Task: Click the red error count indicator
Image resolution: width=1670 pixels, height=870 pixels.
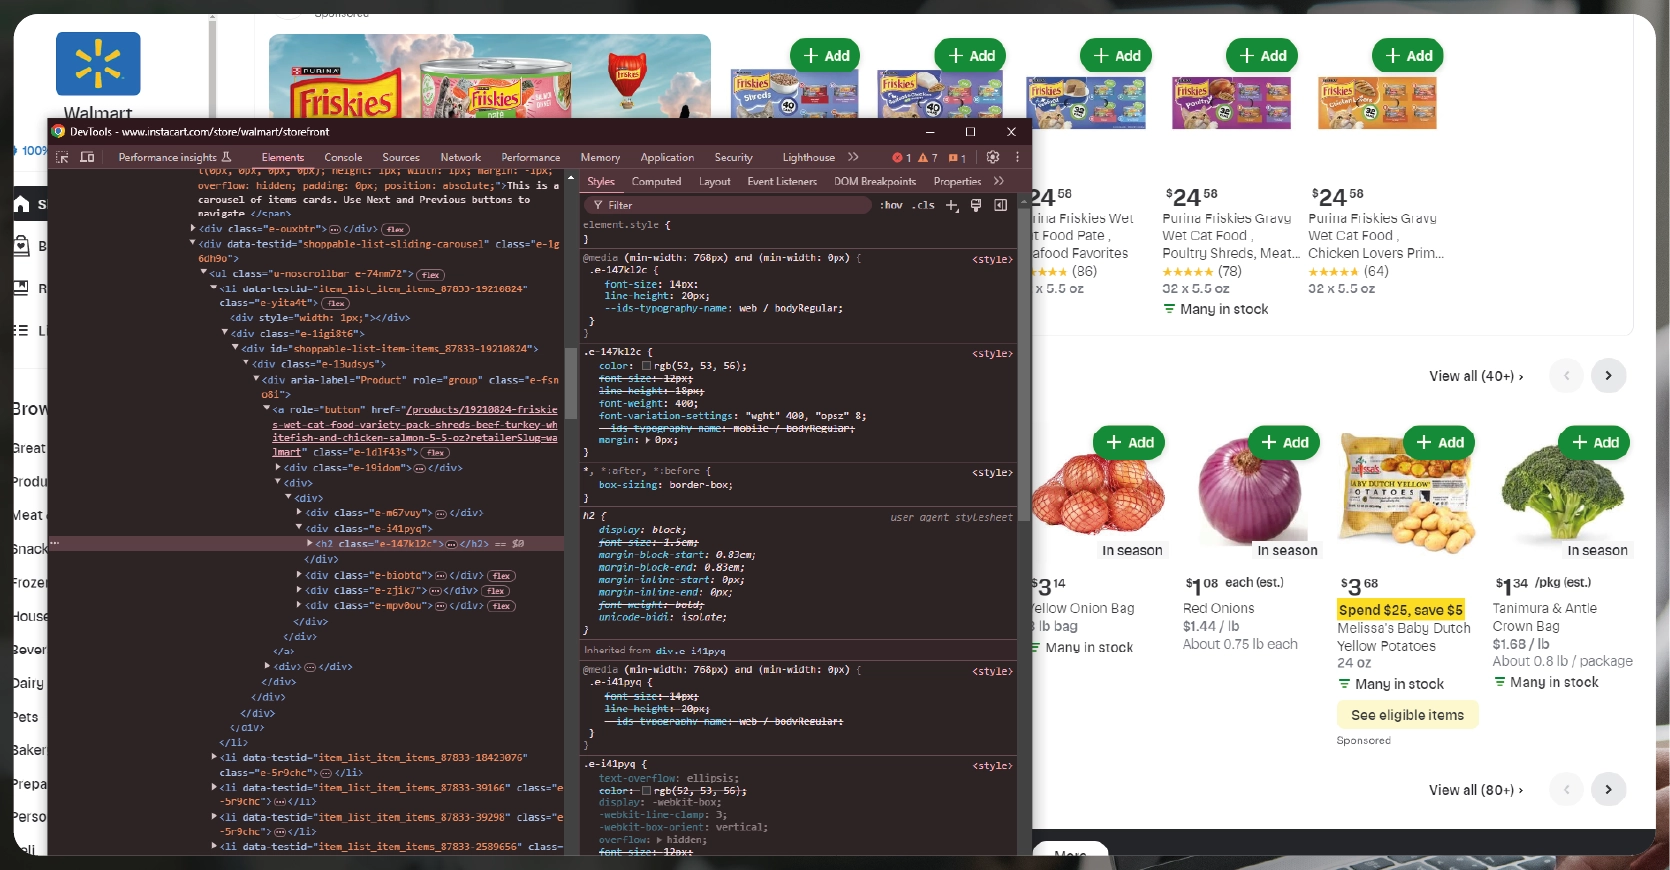Action: click(901, 158)
